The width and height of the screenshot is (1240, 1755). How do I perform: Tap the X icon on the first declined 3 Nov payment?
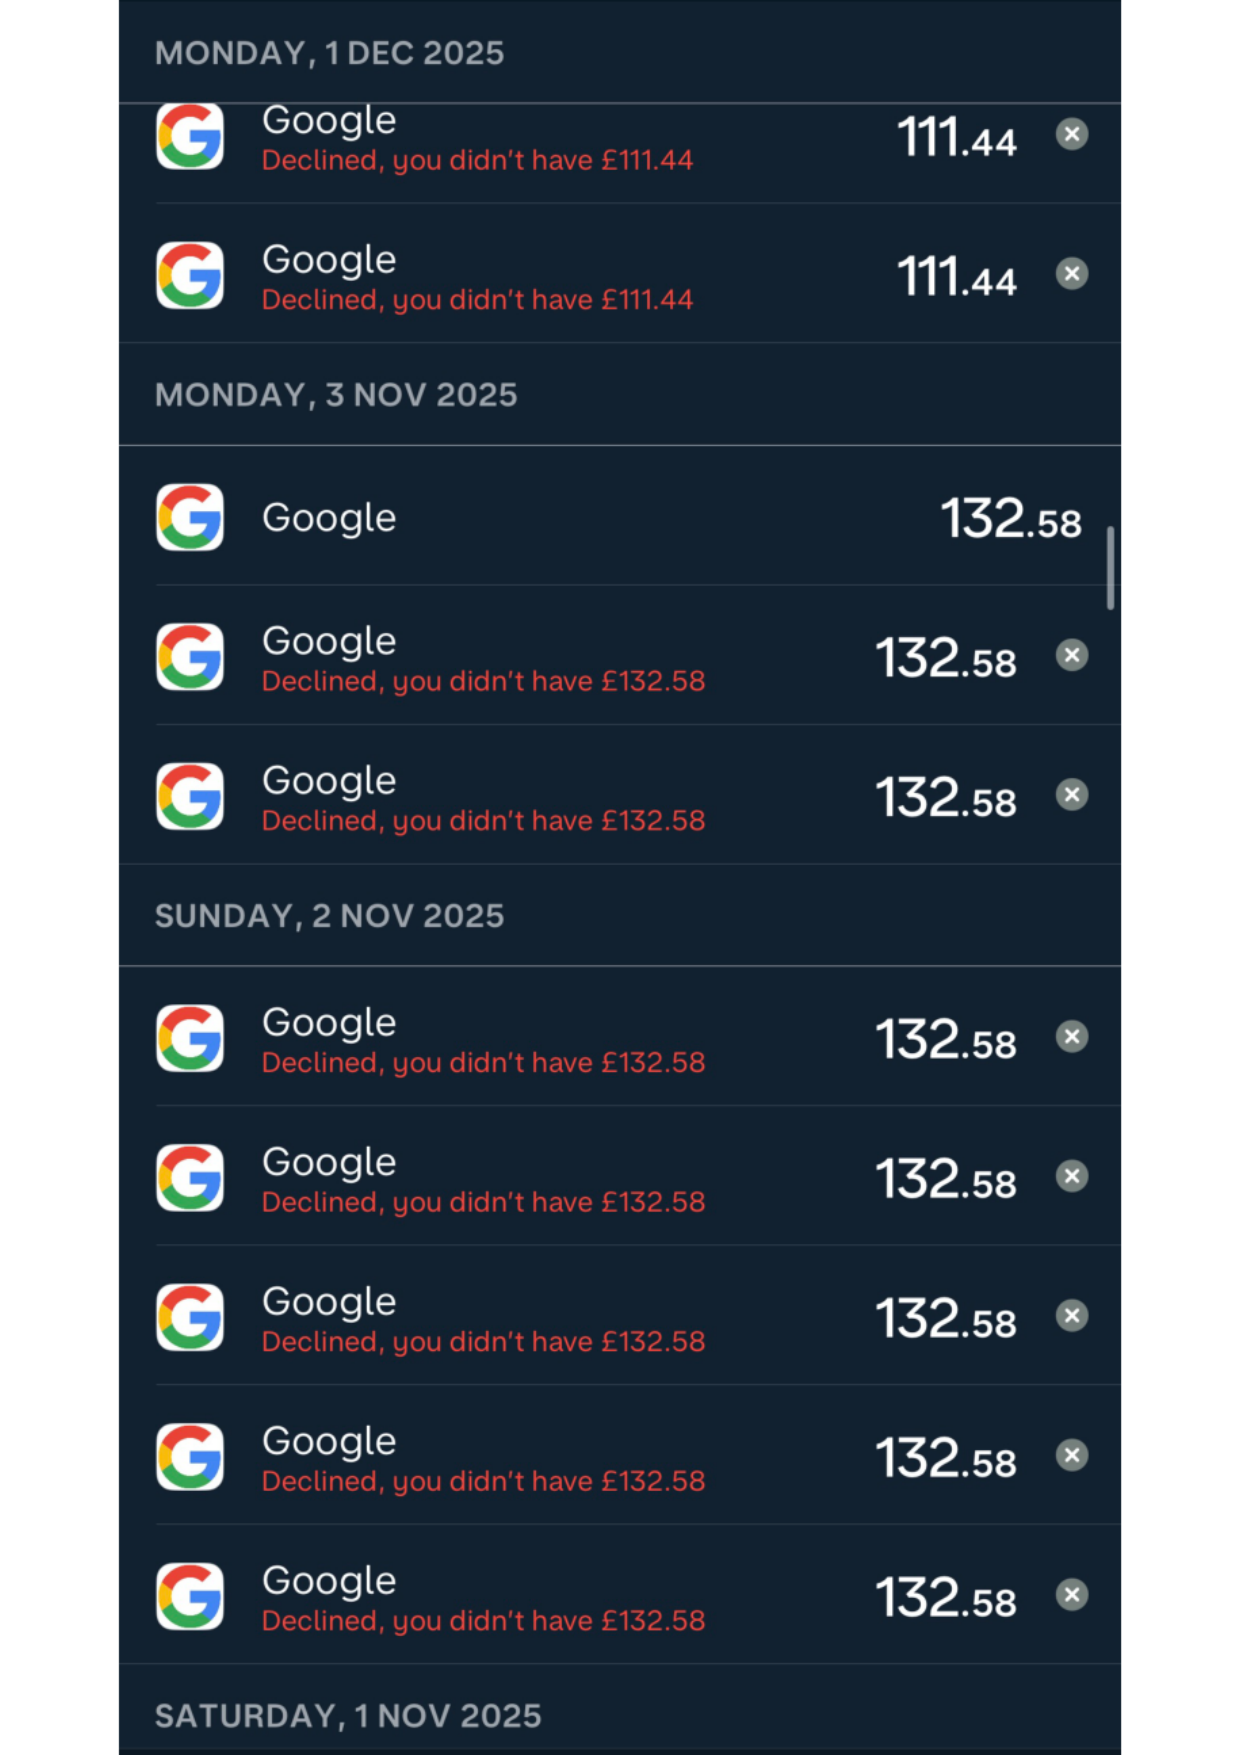point(1072,656)
